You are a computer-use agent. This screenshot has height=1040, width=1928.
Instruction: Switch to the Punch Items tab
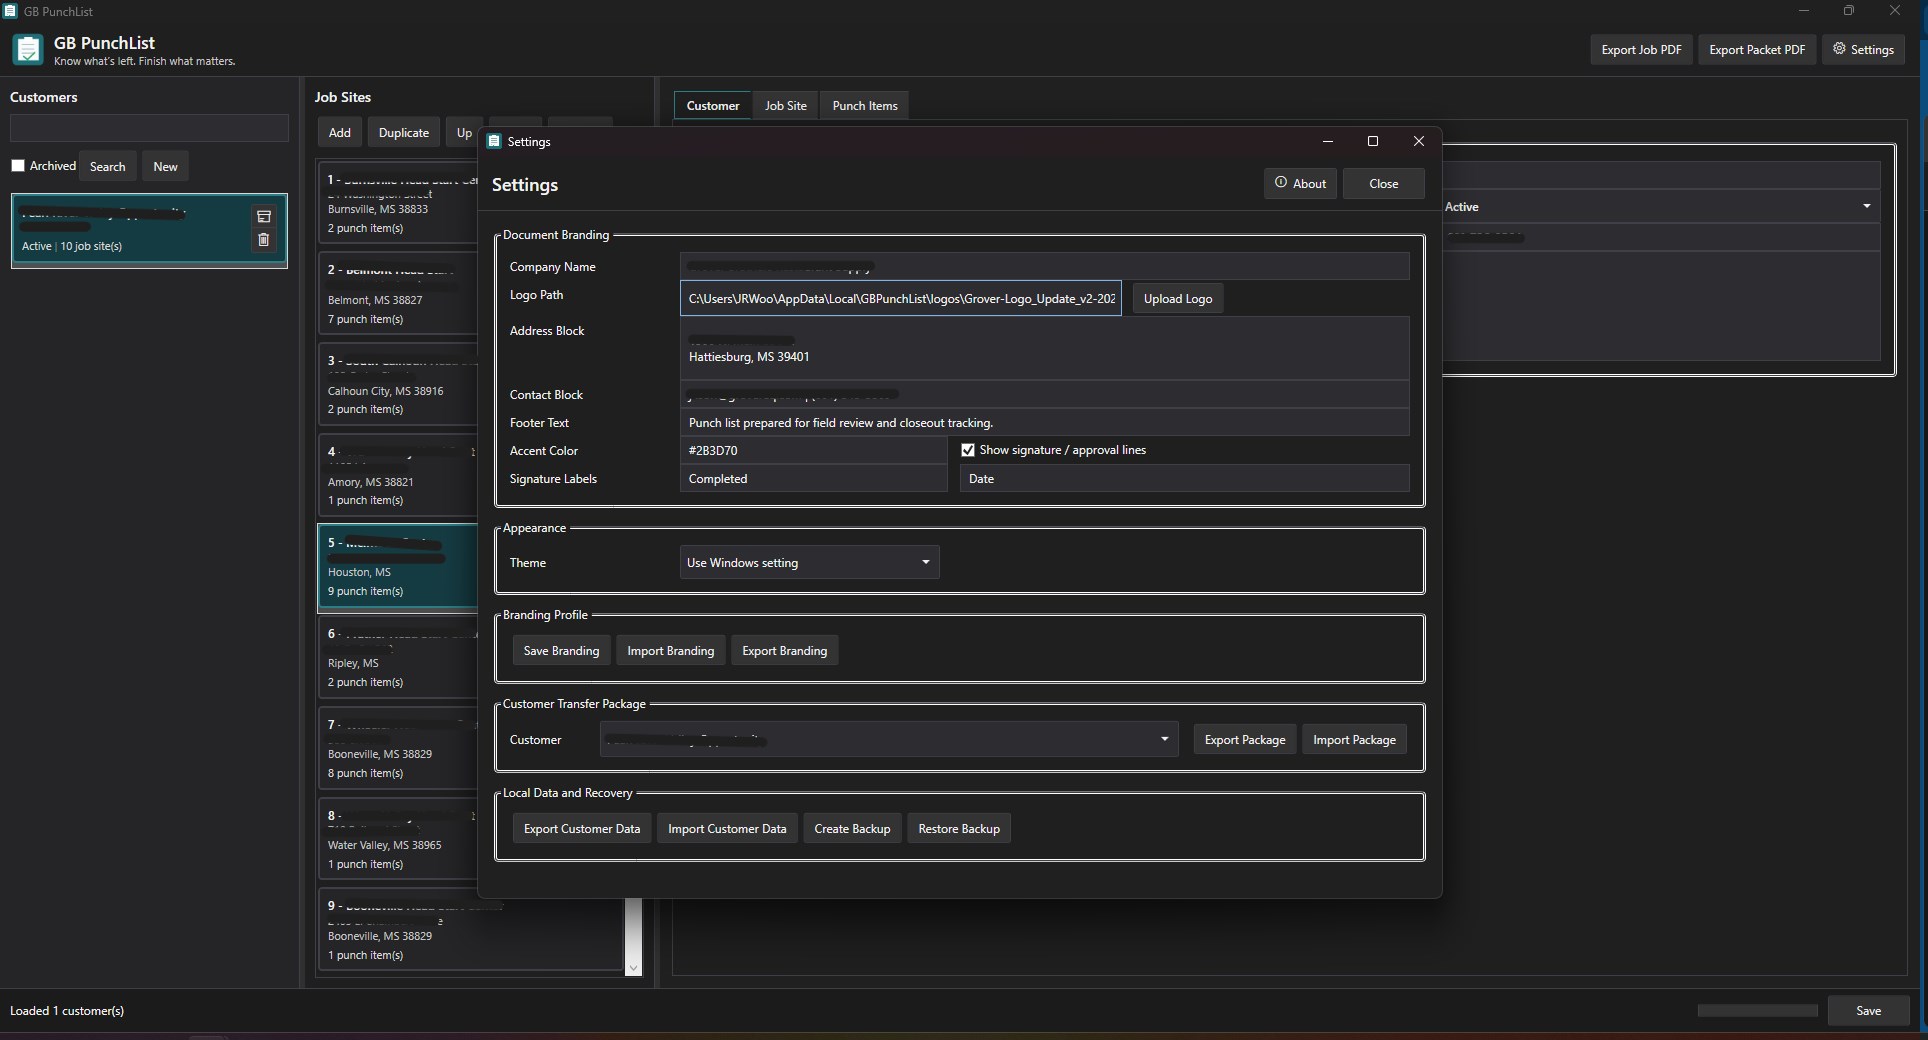point(865,106)
